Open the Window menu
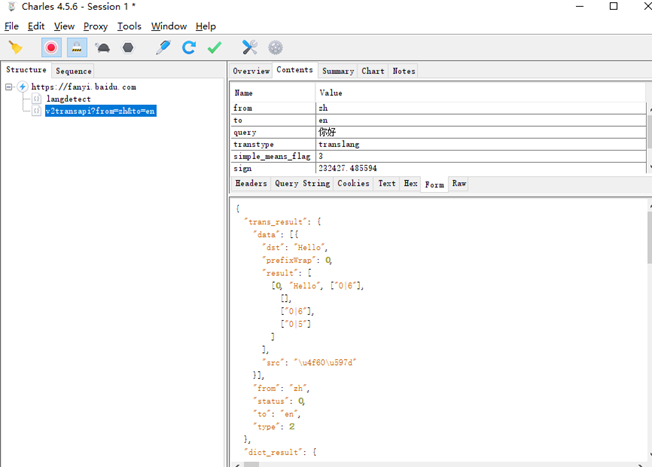This screenshot has width=652, height=467. [x=168, y=26]
